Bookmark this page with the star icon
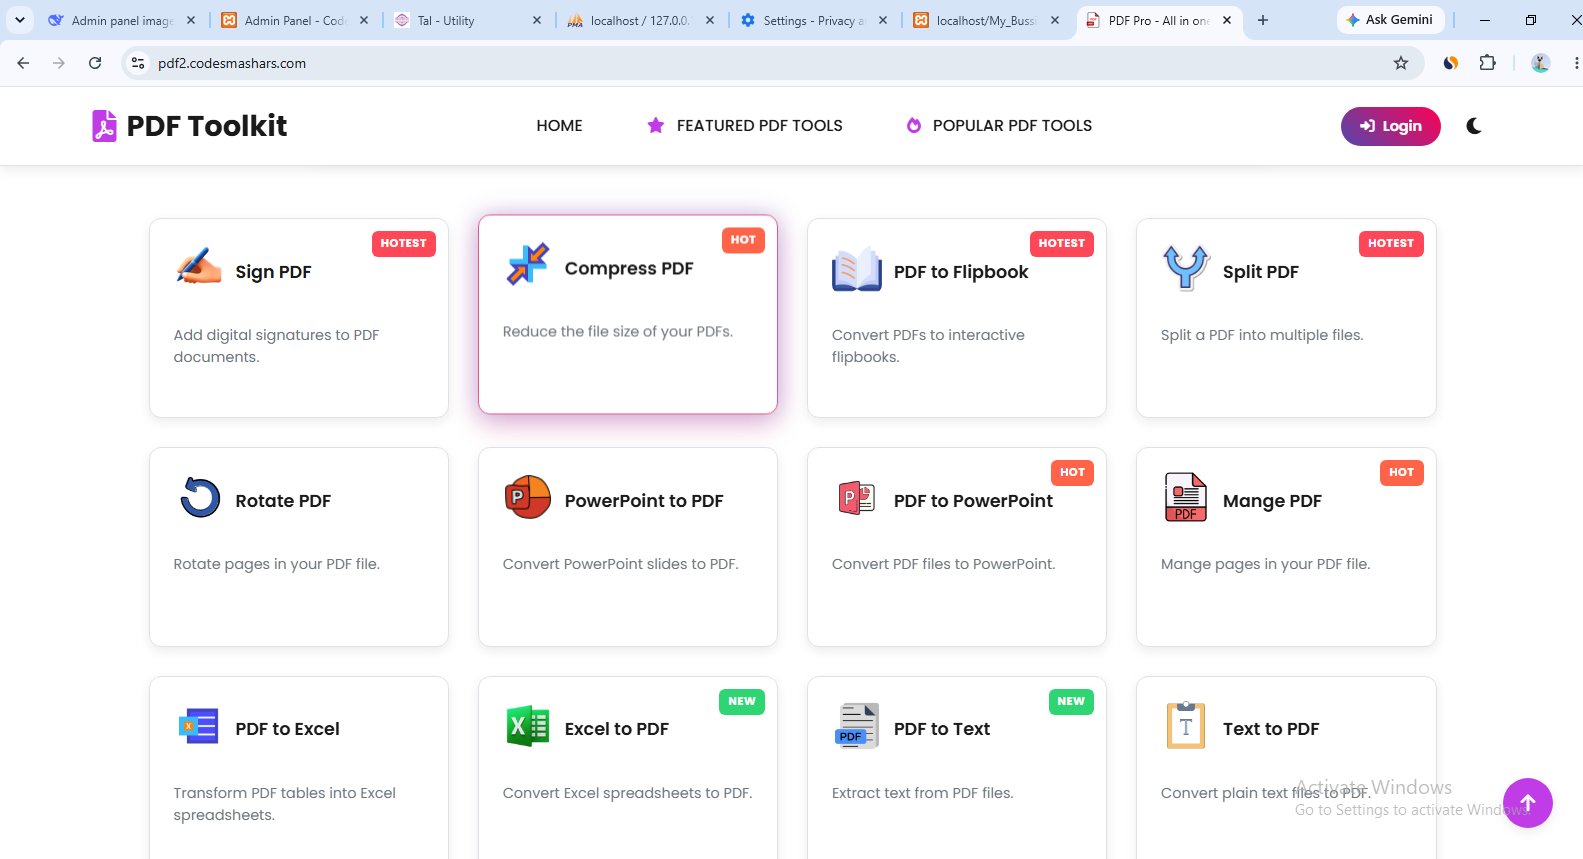Image resolution: width=1583 pixels, height=859 pixels. [1401, 63]
